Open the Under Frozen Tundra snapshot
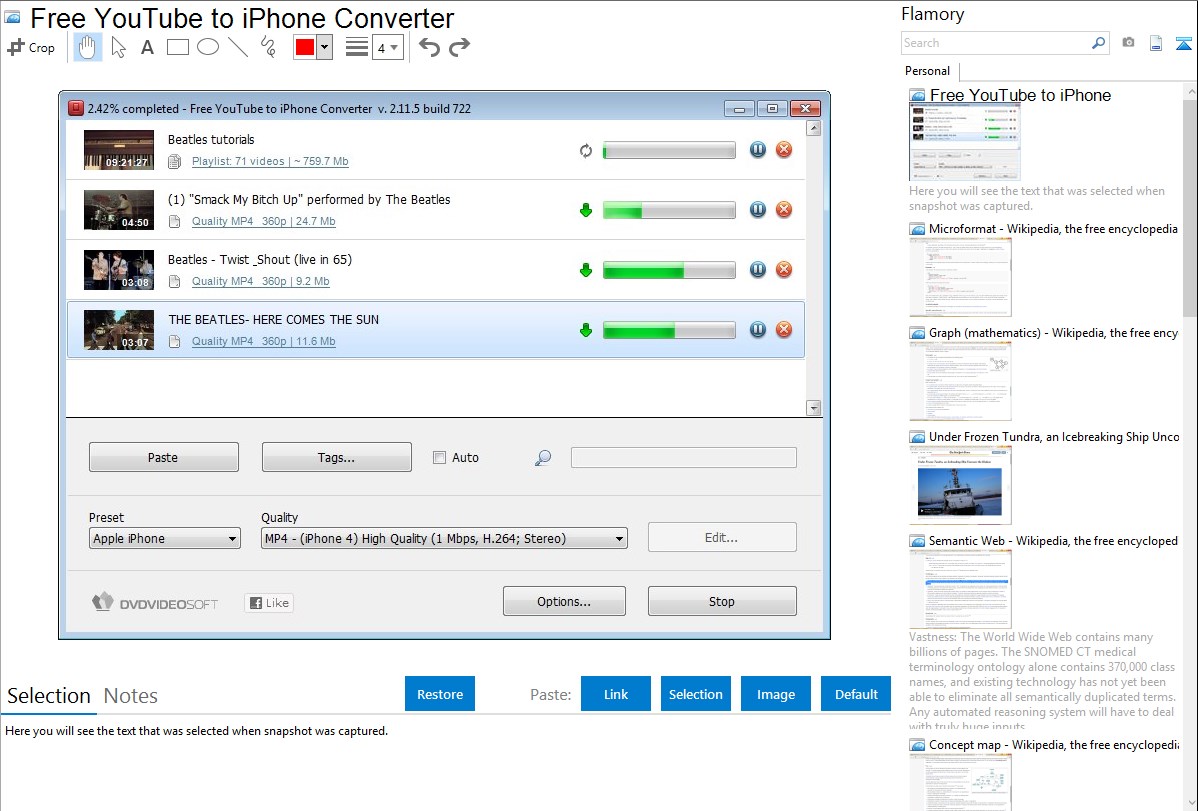This screenshot has height=811, width=1198. pos(960,485)
